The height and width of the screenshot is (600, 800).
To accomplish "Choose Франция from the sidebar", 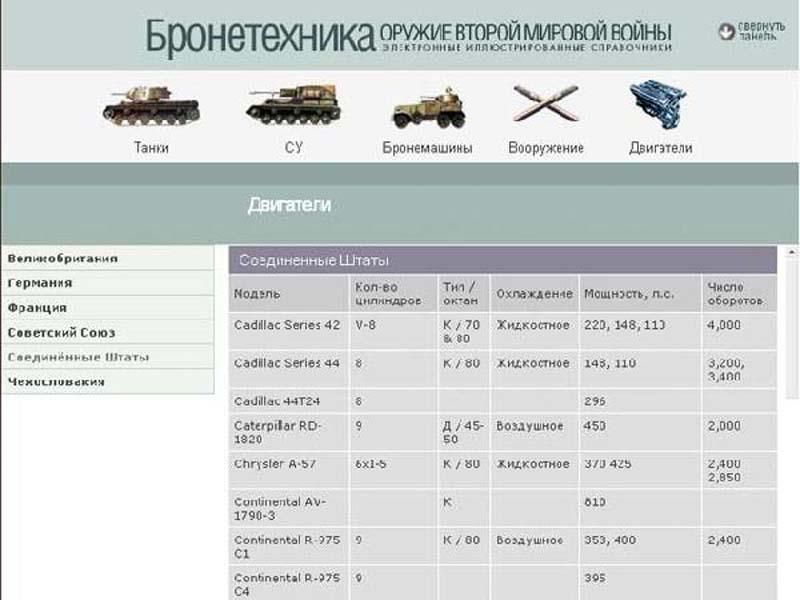I will pyautogui.click(x=38, y=308).
